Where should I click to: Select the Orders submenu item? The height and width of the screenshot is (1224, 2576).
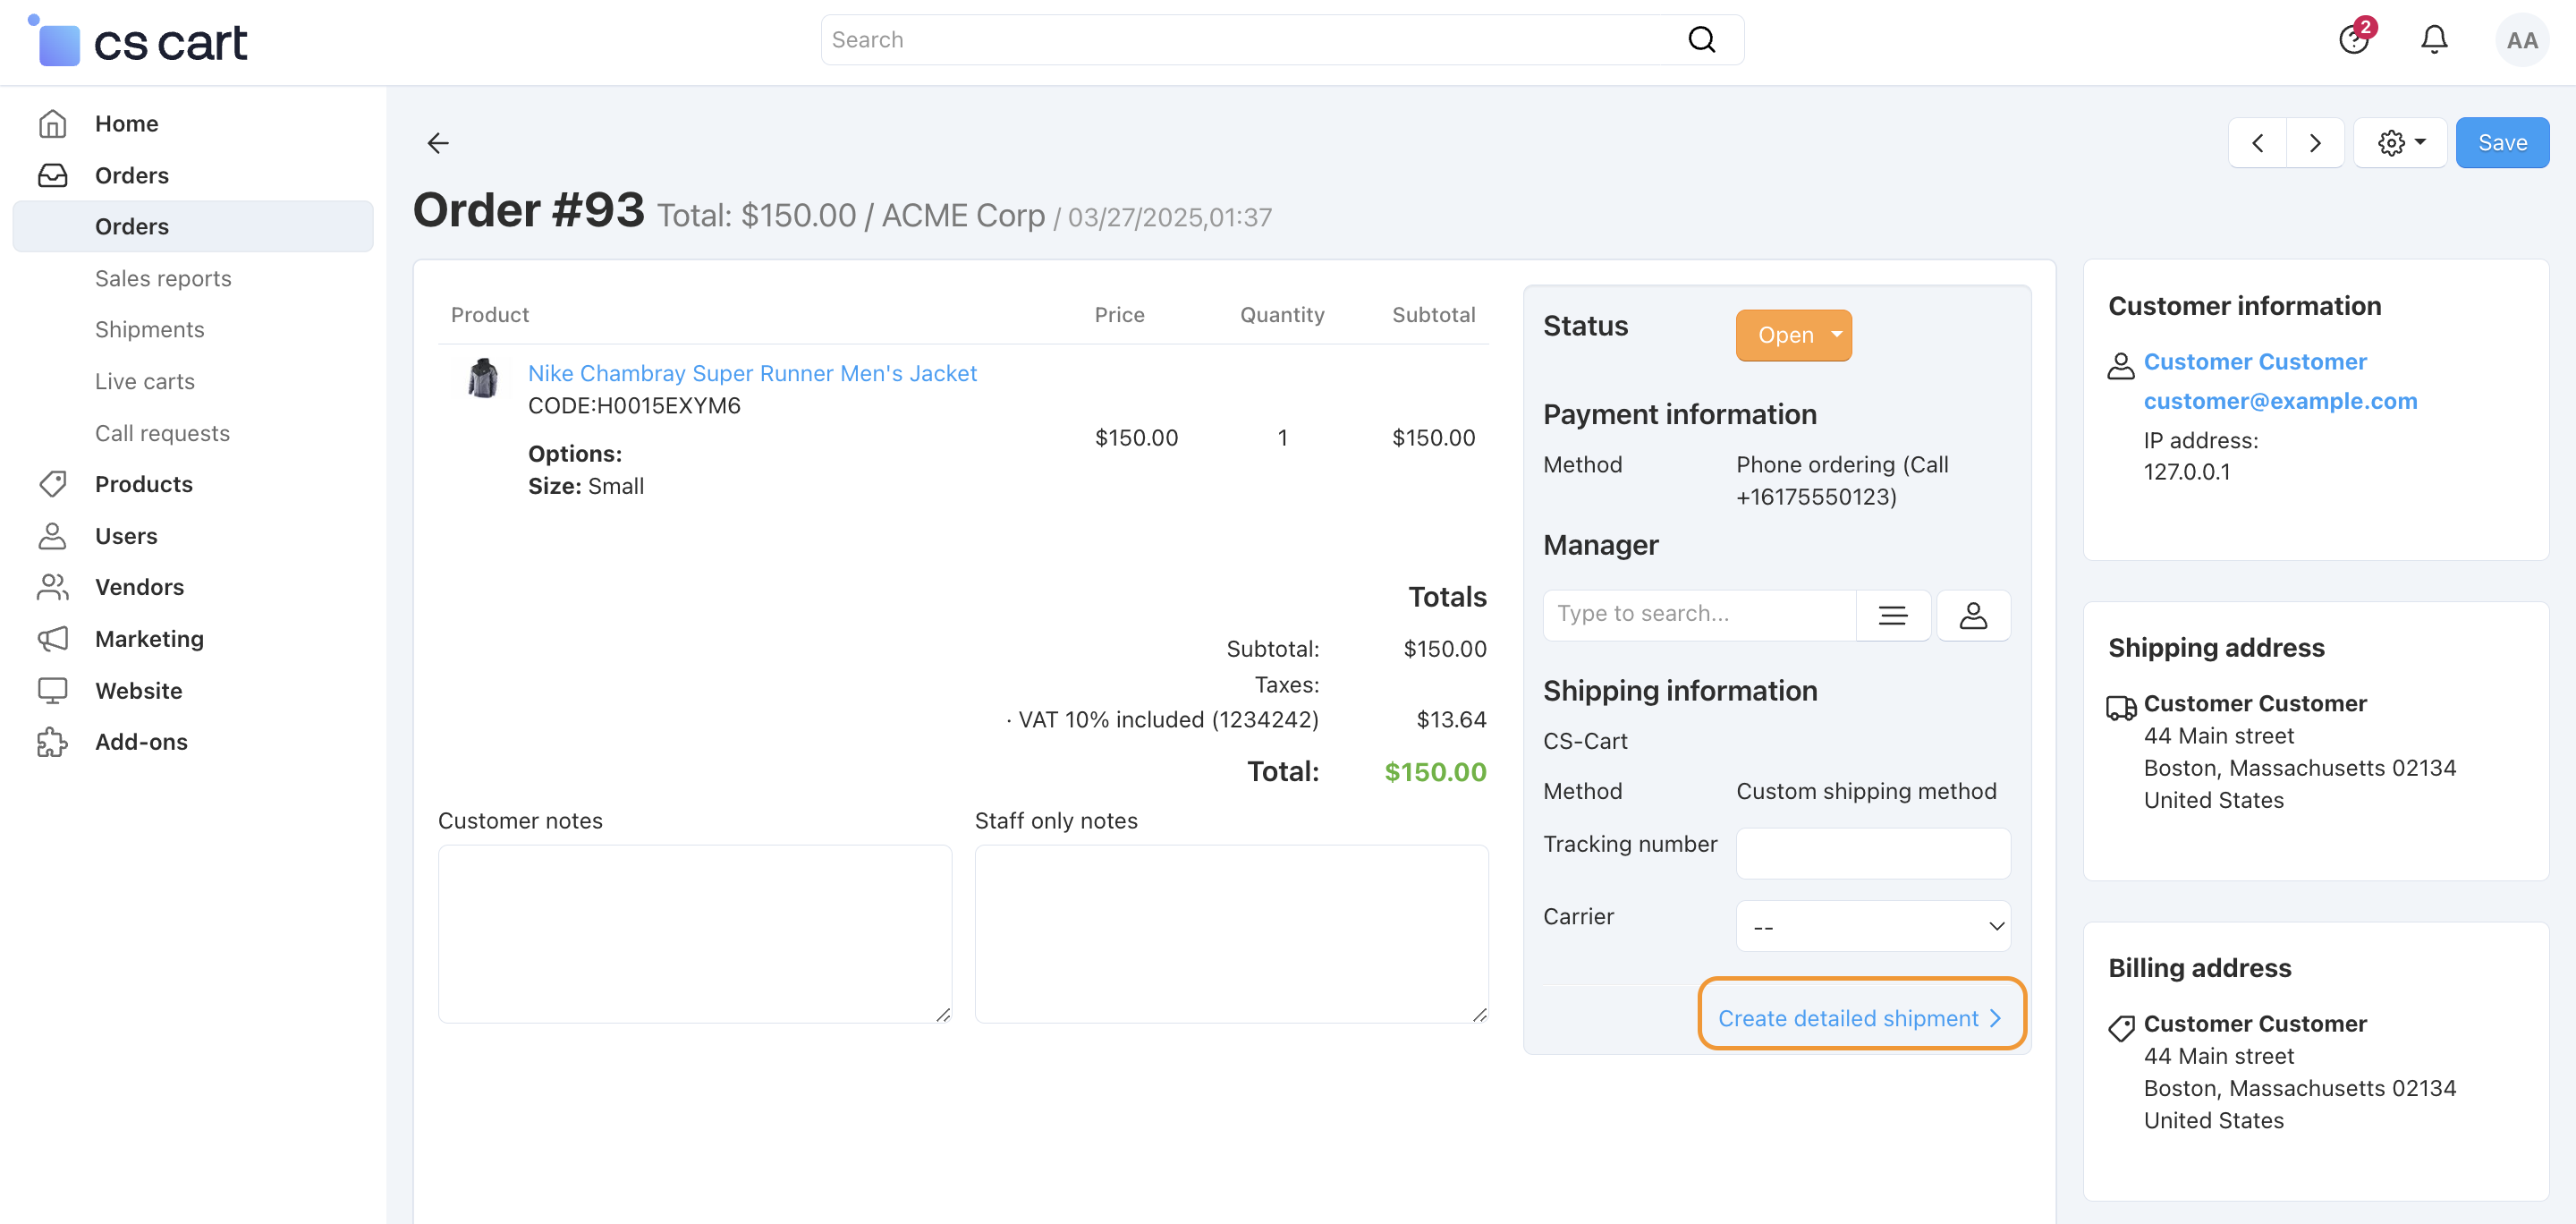click(x=193, y=227)
